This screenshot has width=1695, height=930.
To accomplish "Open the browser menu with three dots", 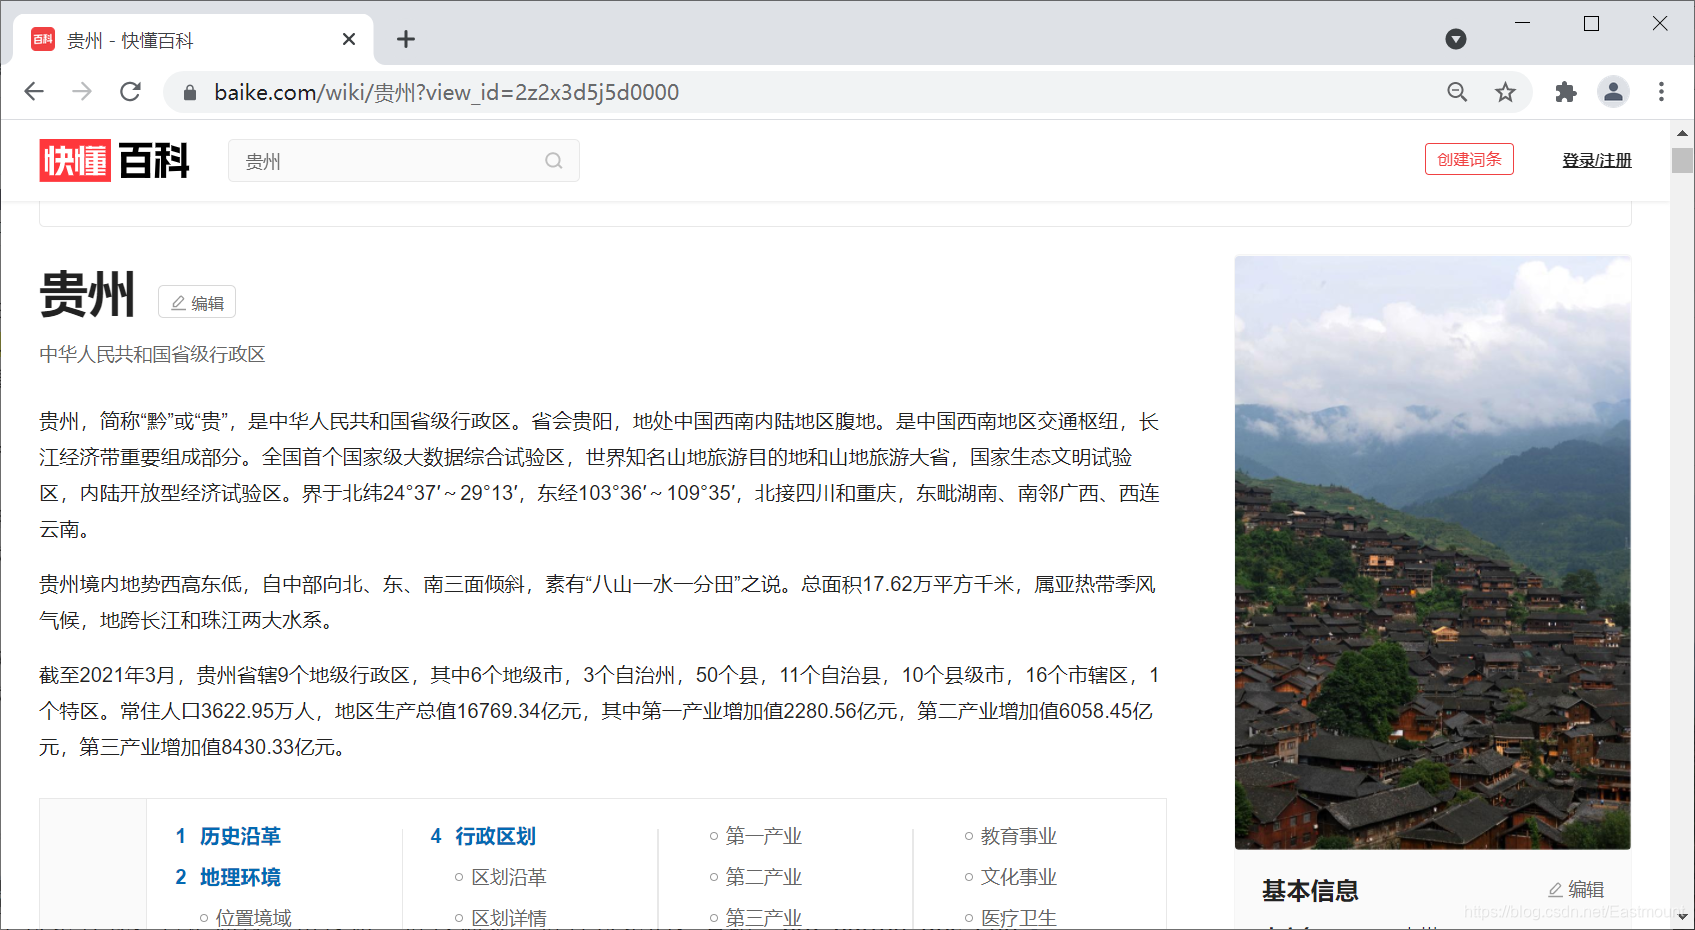I will click(x=1661, y=91).
